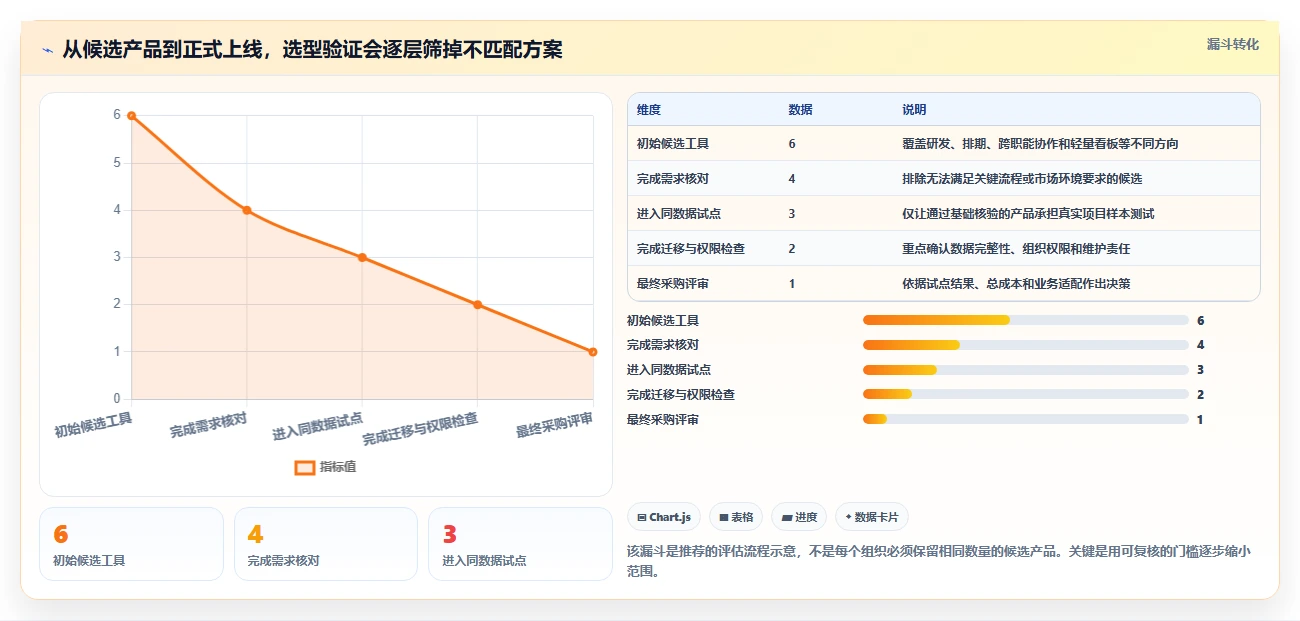
Task: Click the chart data point for 进入同数据试点
Action: 362,258
